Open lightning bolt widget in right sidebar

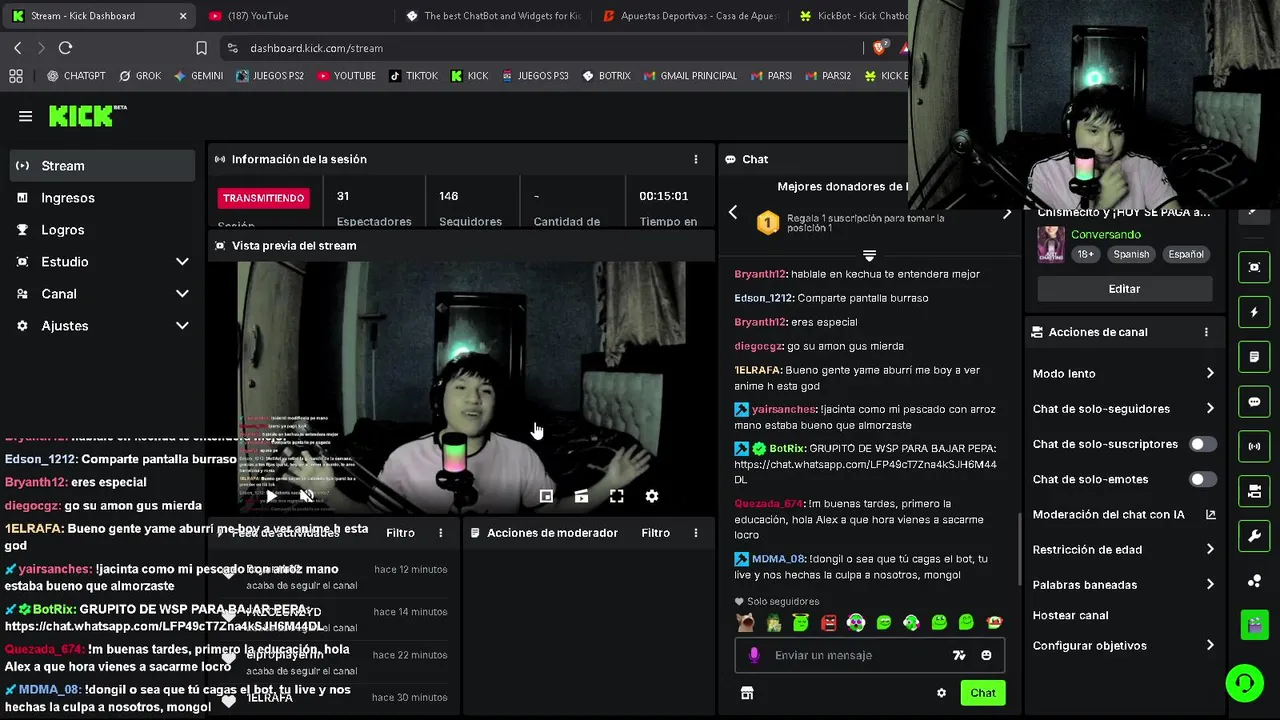(1254, 312)
